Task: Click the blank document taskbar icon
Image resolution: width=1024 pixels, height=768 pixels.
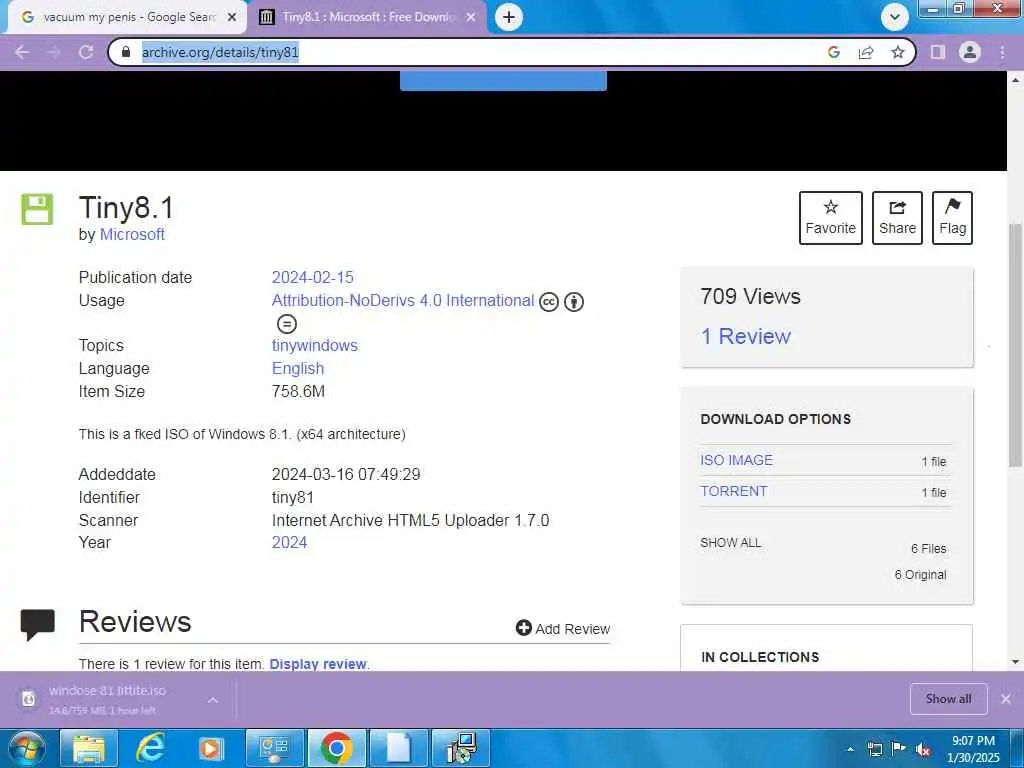Action: point(398,748)
